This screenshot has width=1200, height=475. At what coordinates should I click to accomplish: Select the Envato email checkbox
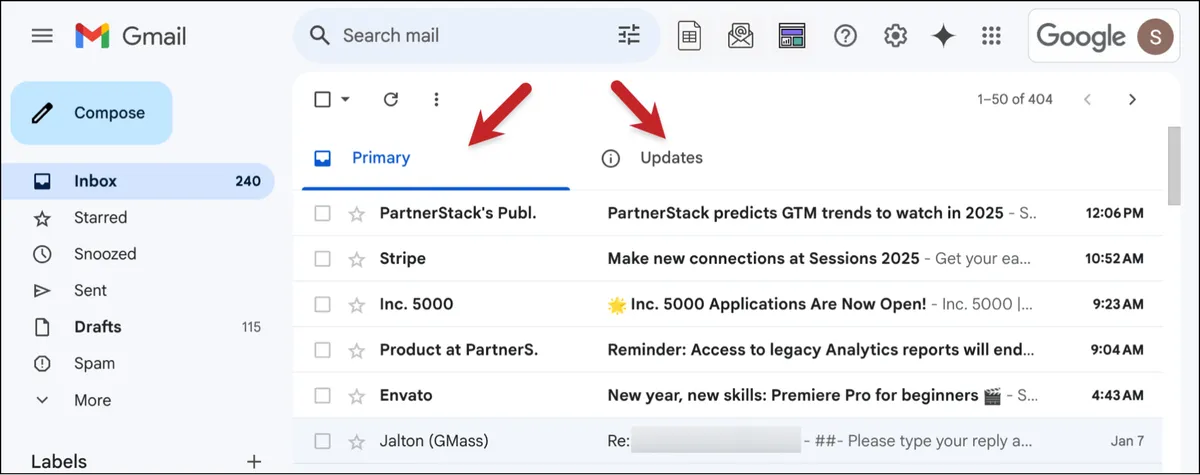322,395
